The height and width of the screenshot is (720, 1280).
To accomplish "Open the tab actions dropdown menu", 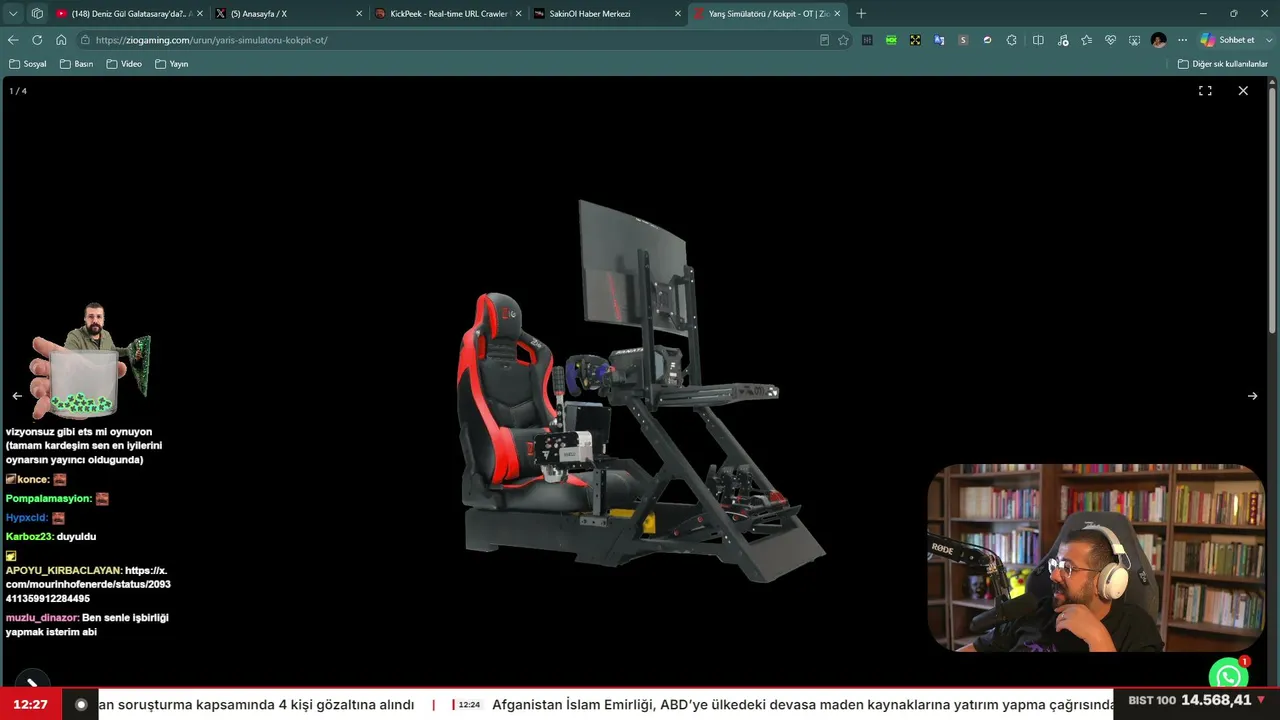I will 13,14.
